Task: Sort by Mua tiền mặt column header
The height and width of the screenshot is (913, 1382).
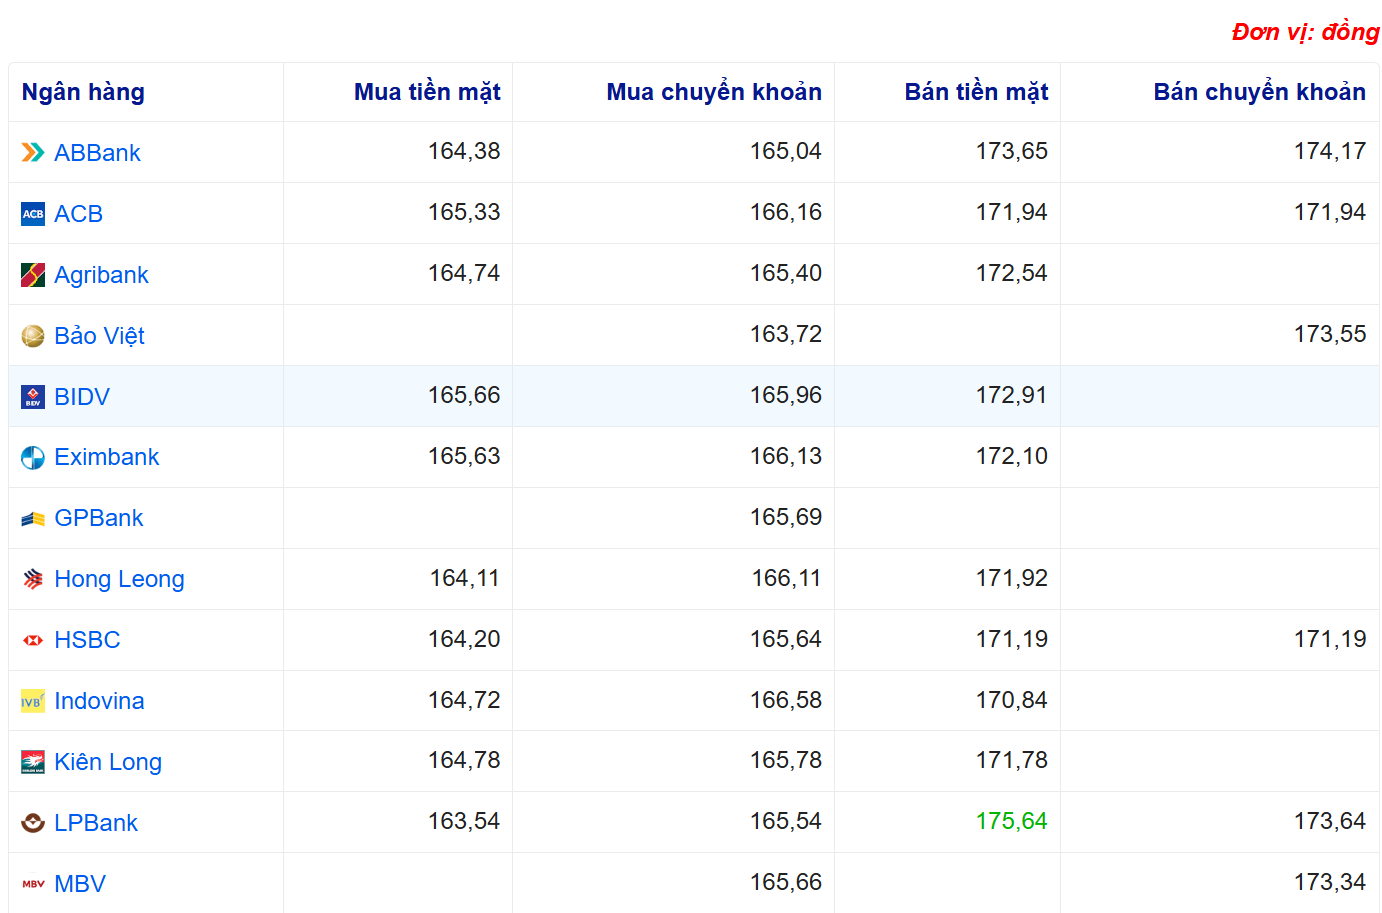Action: tap(427, 92)
